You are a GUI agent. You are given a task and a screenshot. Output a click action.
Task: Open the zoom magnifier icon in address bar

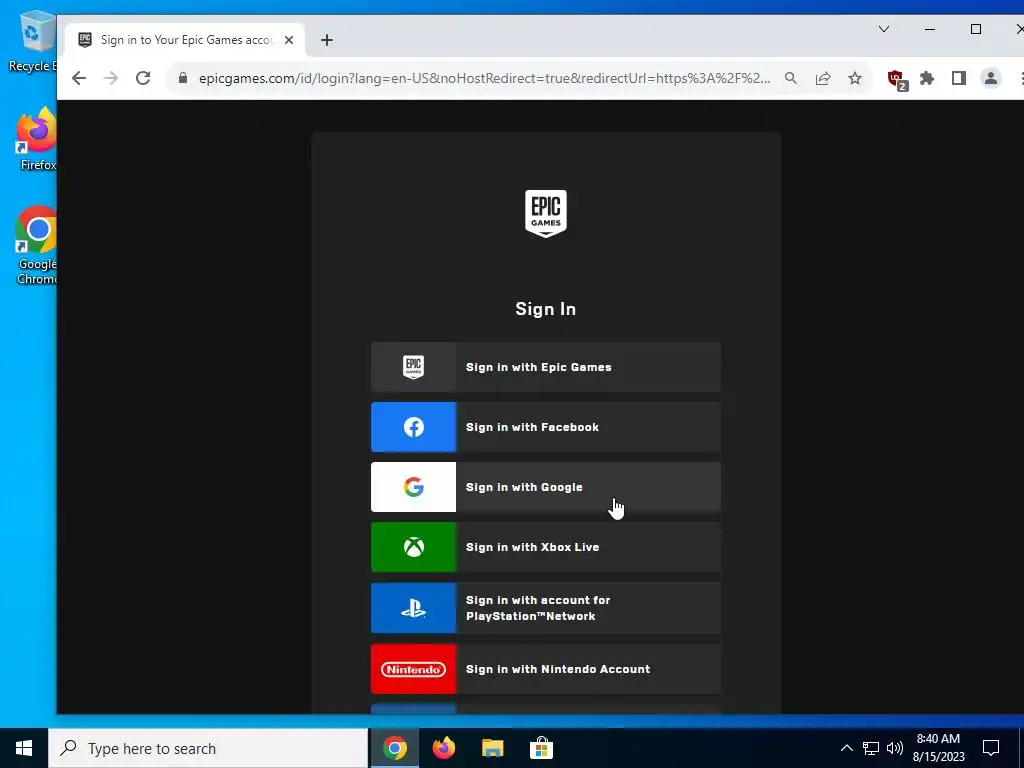pyautogui.click(x=791, y=78)
